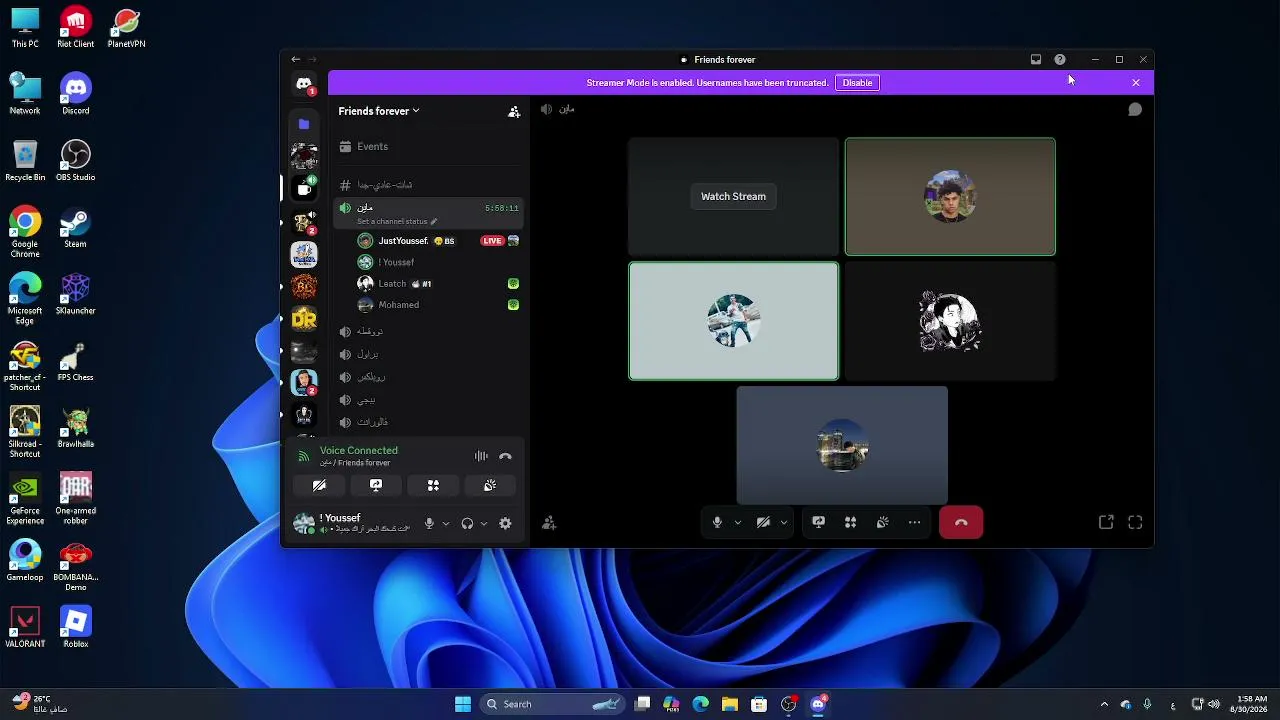
Task: Open Windows Start menu
Action: tap(463, 704)
